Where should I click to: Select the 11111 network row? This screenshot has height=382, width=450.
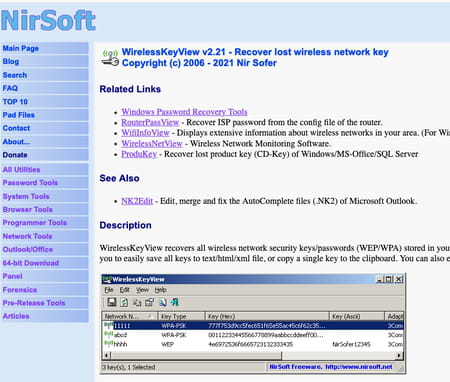click(x=253, y=325)
